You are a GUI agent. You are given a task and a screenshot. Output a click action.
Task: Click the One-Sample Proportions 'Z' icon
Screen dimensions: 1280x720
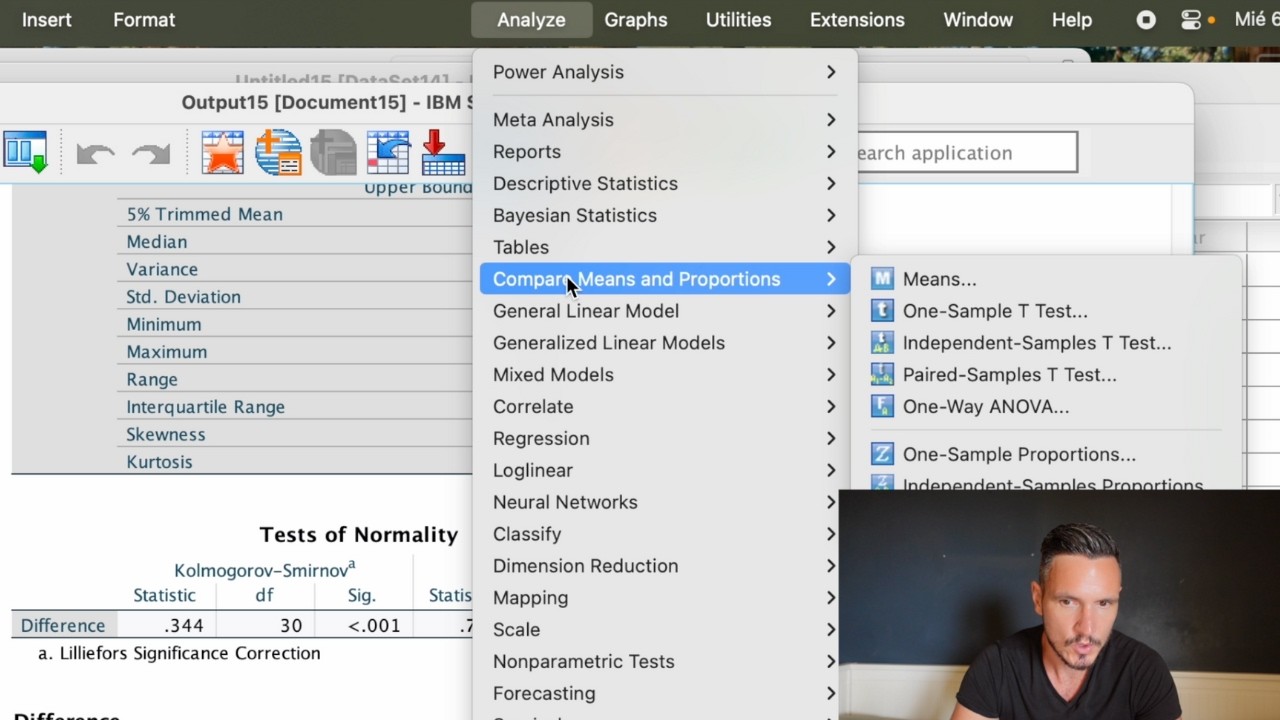882,454
